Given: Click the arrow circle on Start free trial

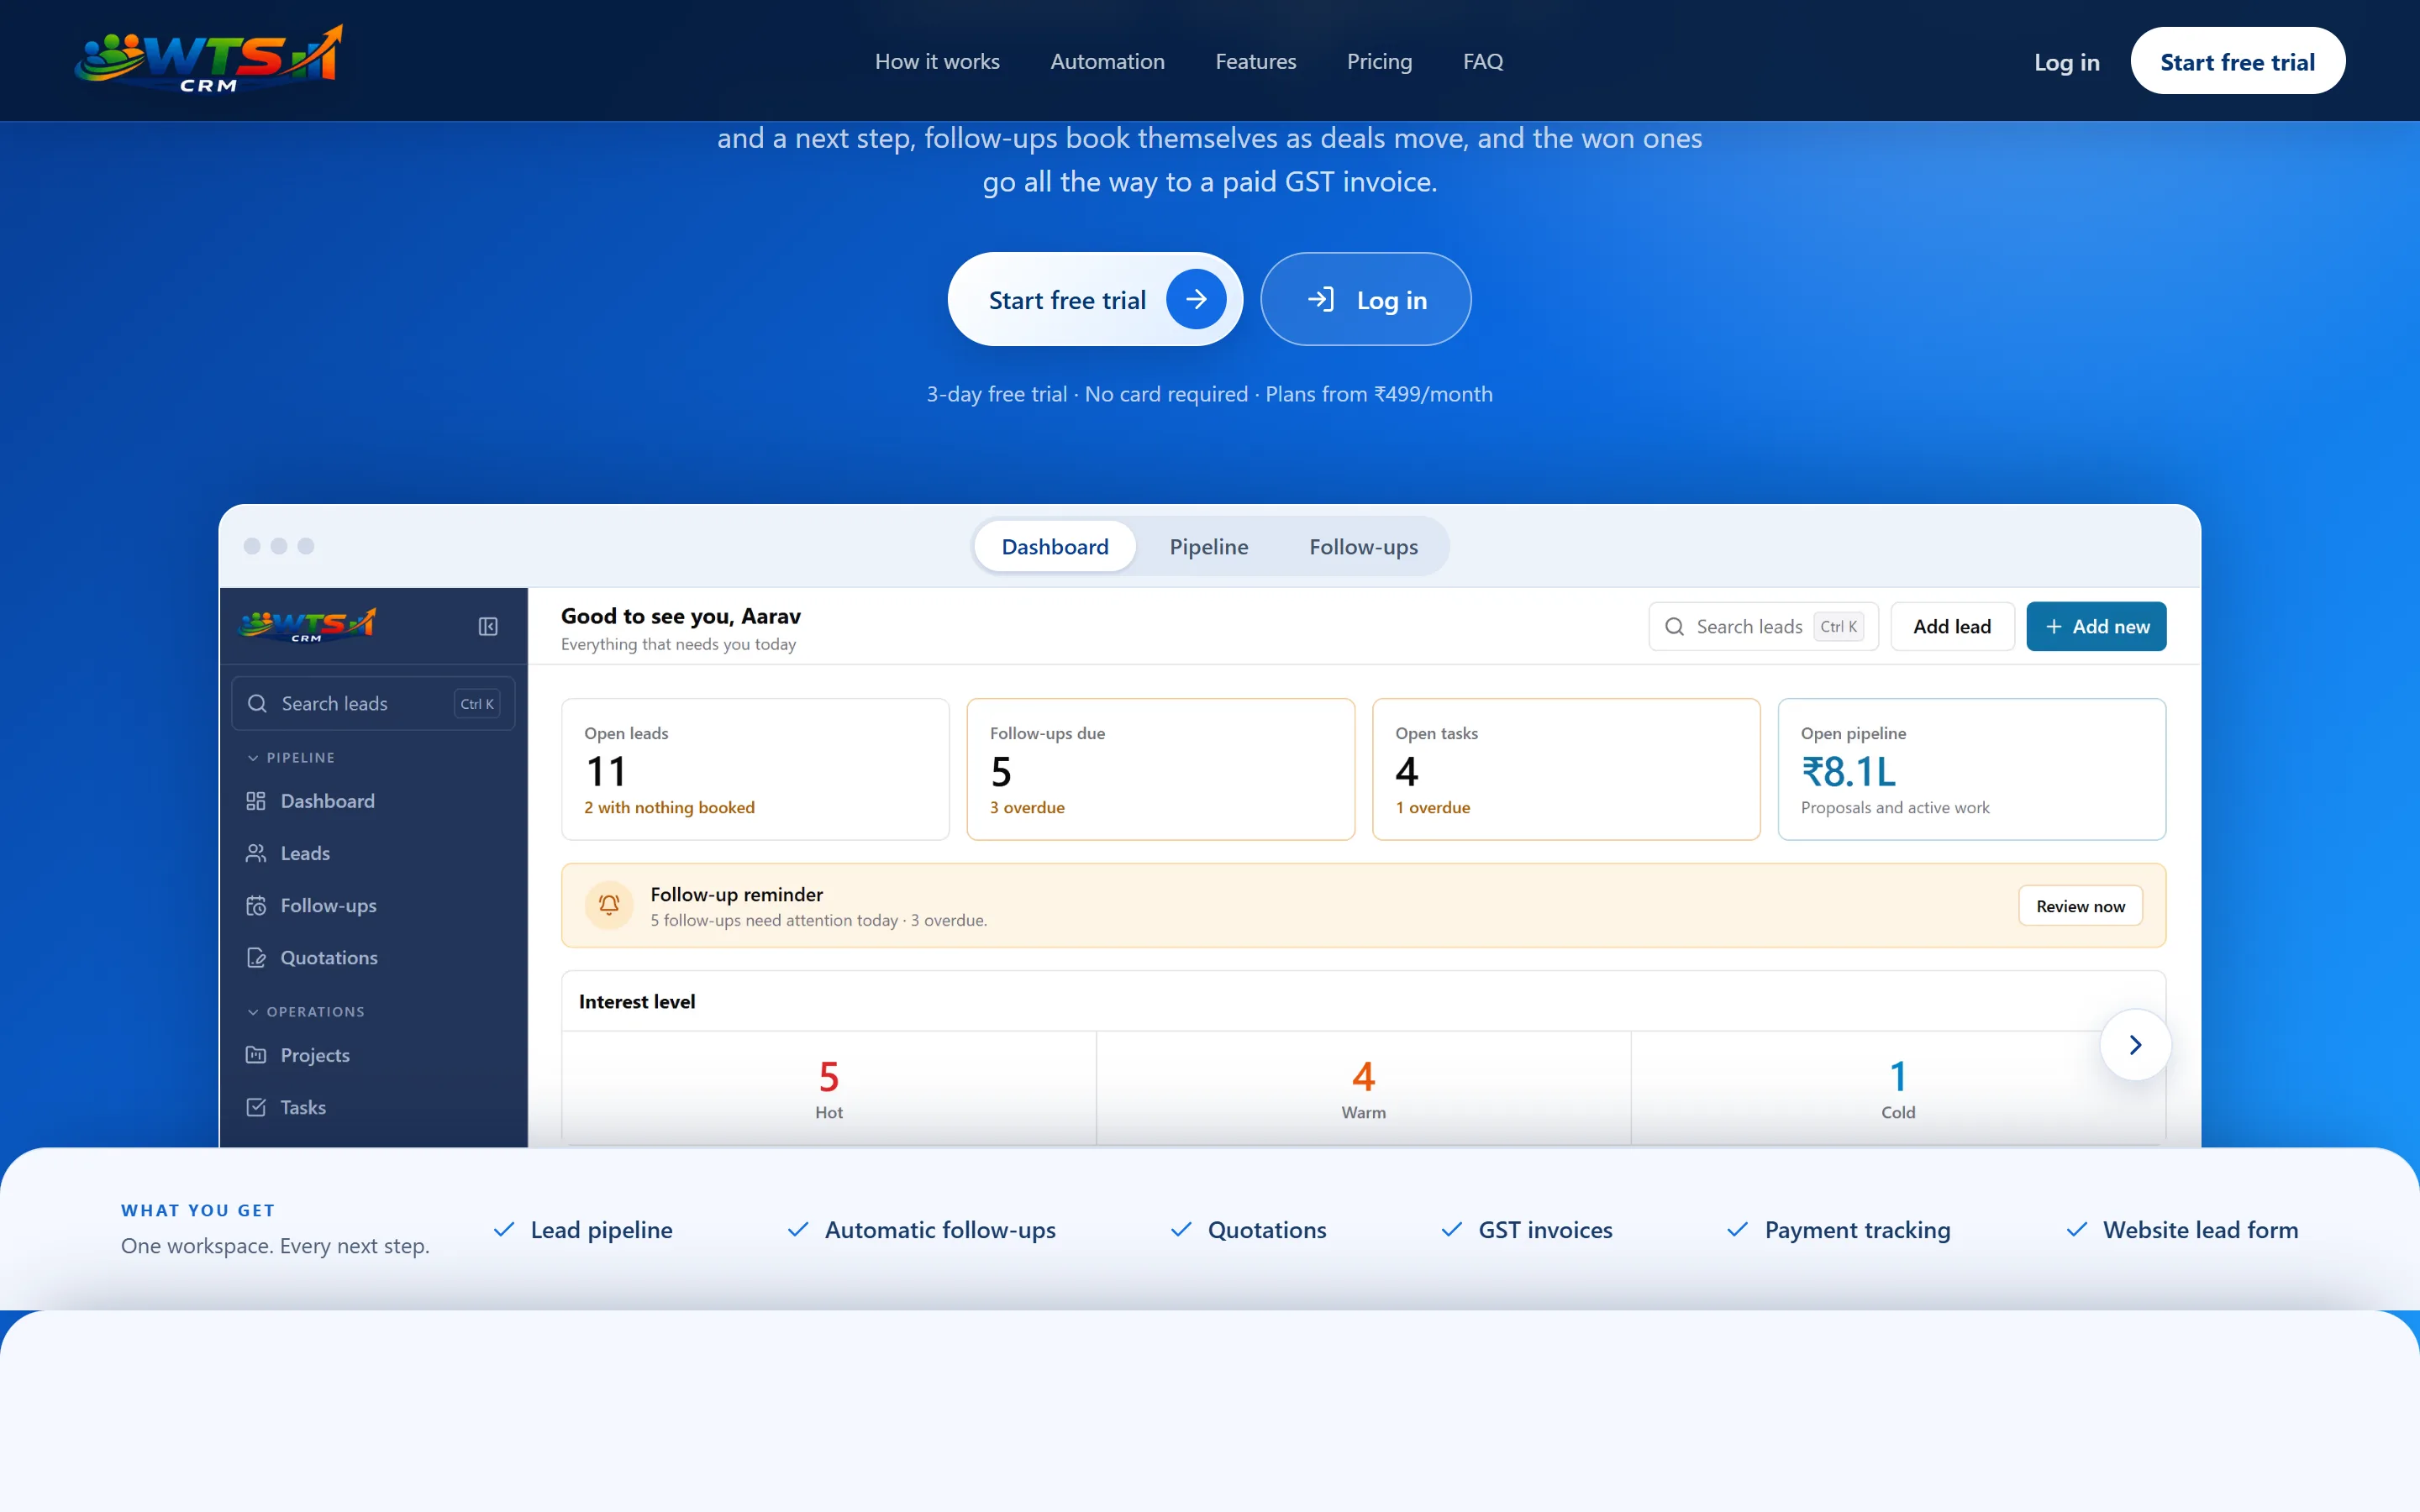Looking at the screenshot, I should (1196, 299).
